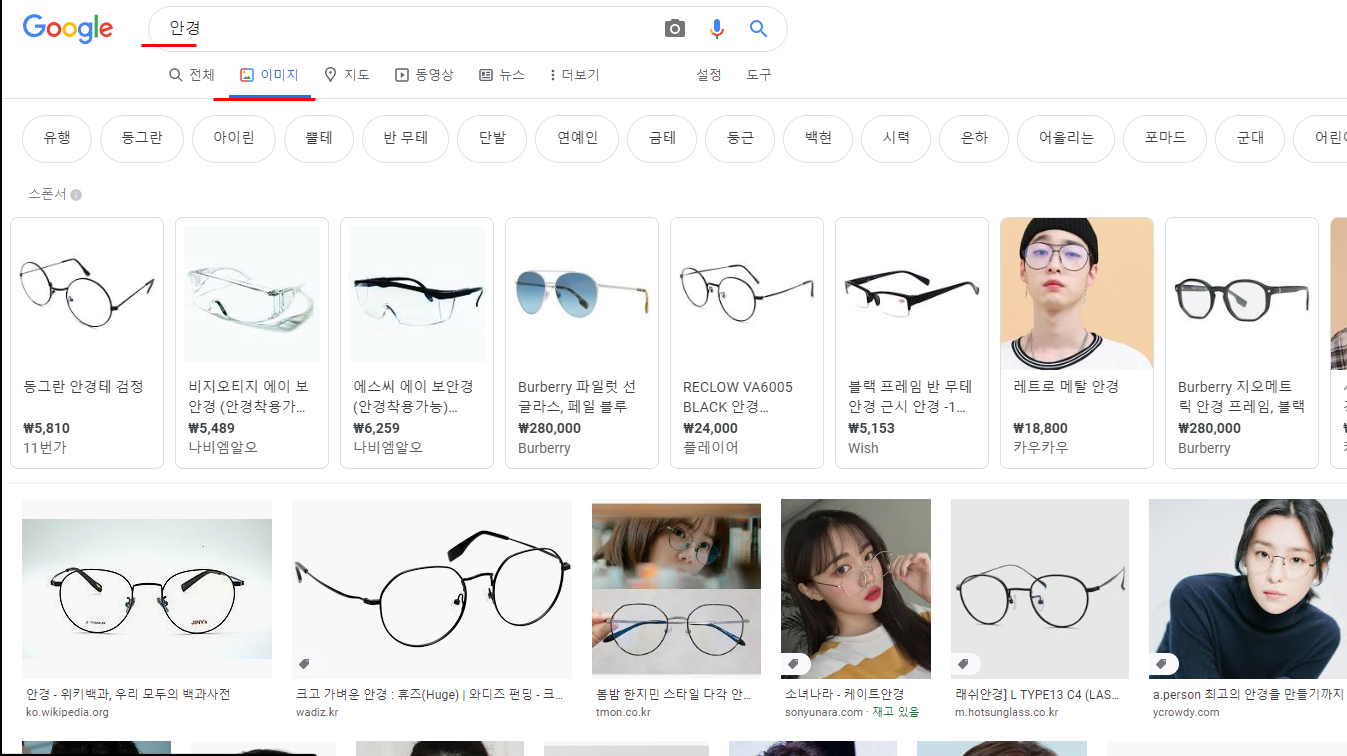The image size is (1347, 756).
Task: Choose the 은하 filter chip
Action: [974, 139]
